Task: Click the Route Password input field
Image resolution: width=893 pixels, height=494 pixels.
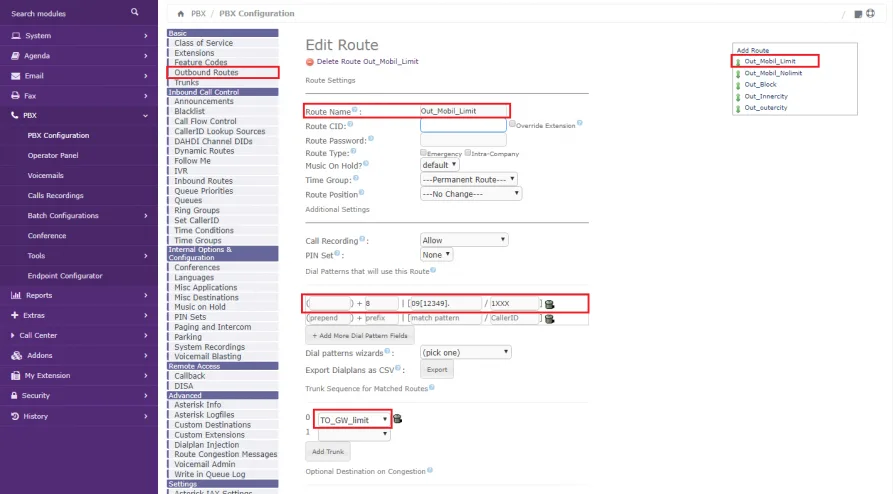Action: (463, 140)
